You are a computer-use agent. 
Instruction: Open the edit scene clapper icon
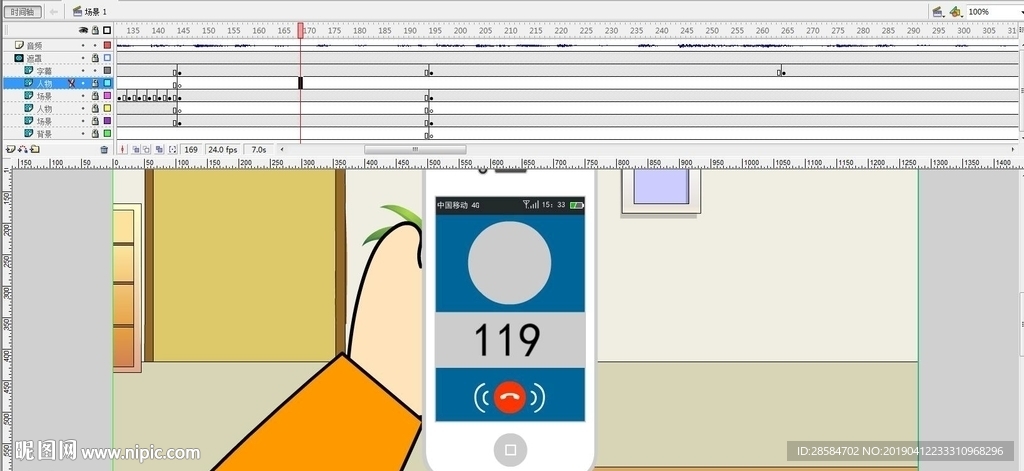click(937, 12)
